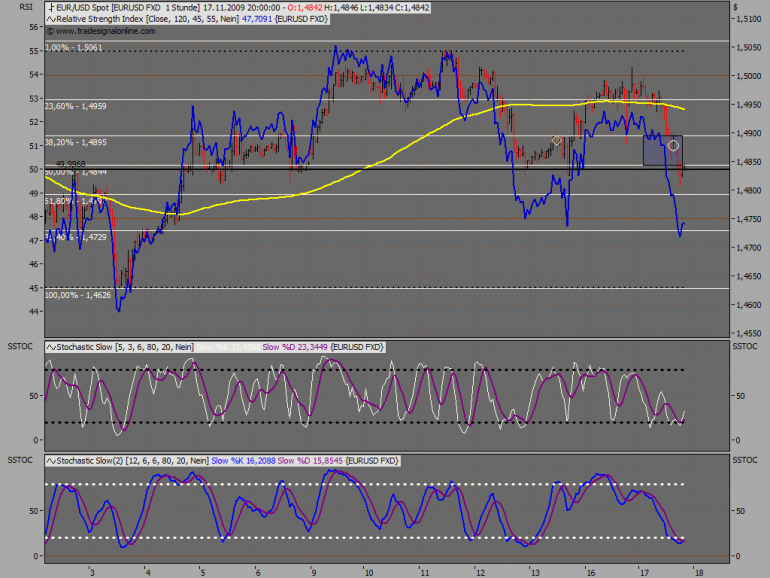
Task: Click the RSI axis heading at top left
Action: (x=26, y=7)
